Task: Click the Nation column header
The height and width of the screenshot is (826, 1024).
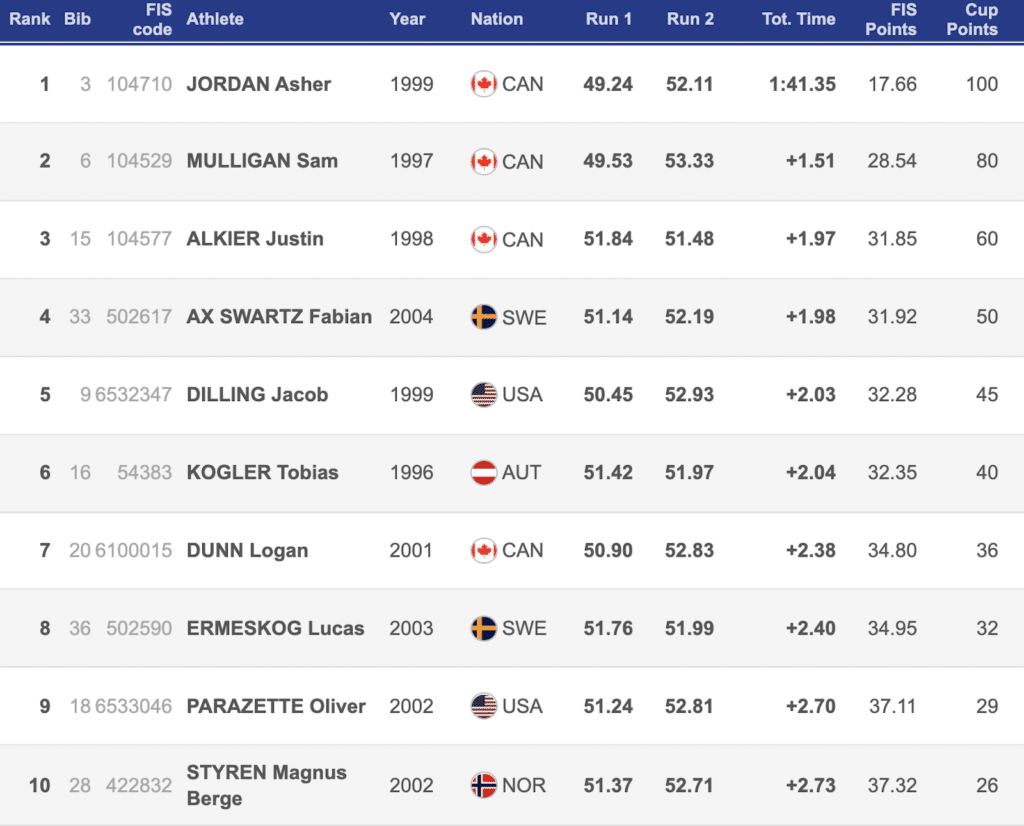Action: click(497, 19)
